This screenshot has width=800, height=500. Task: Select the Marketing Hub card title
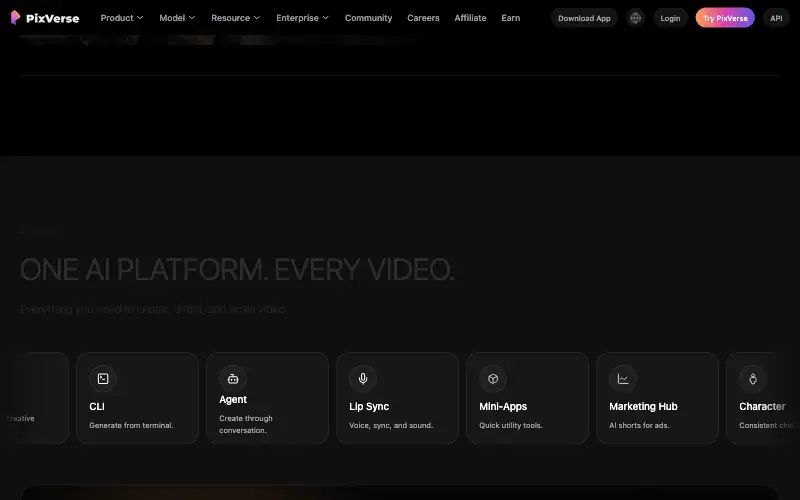(x=643, y=407)
